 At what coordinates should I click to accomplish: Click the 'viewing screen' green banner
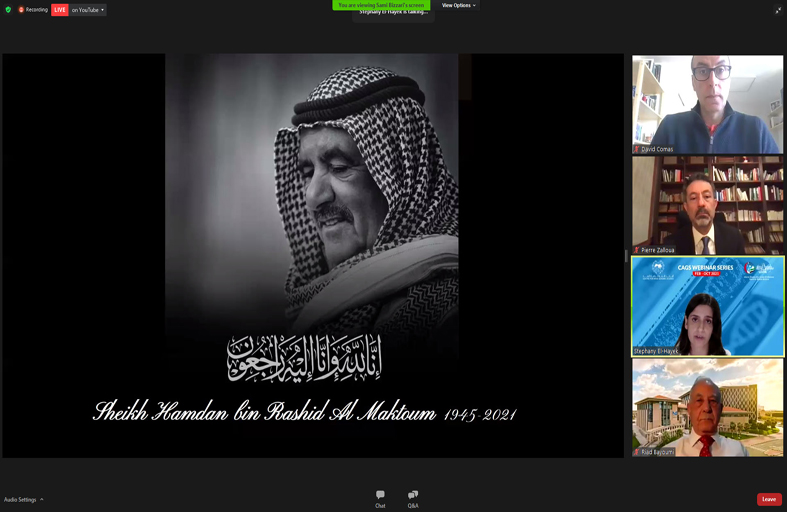pyautogui.click(x=381, y=5)
